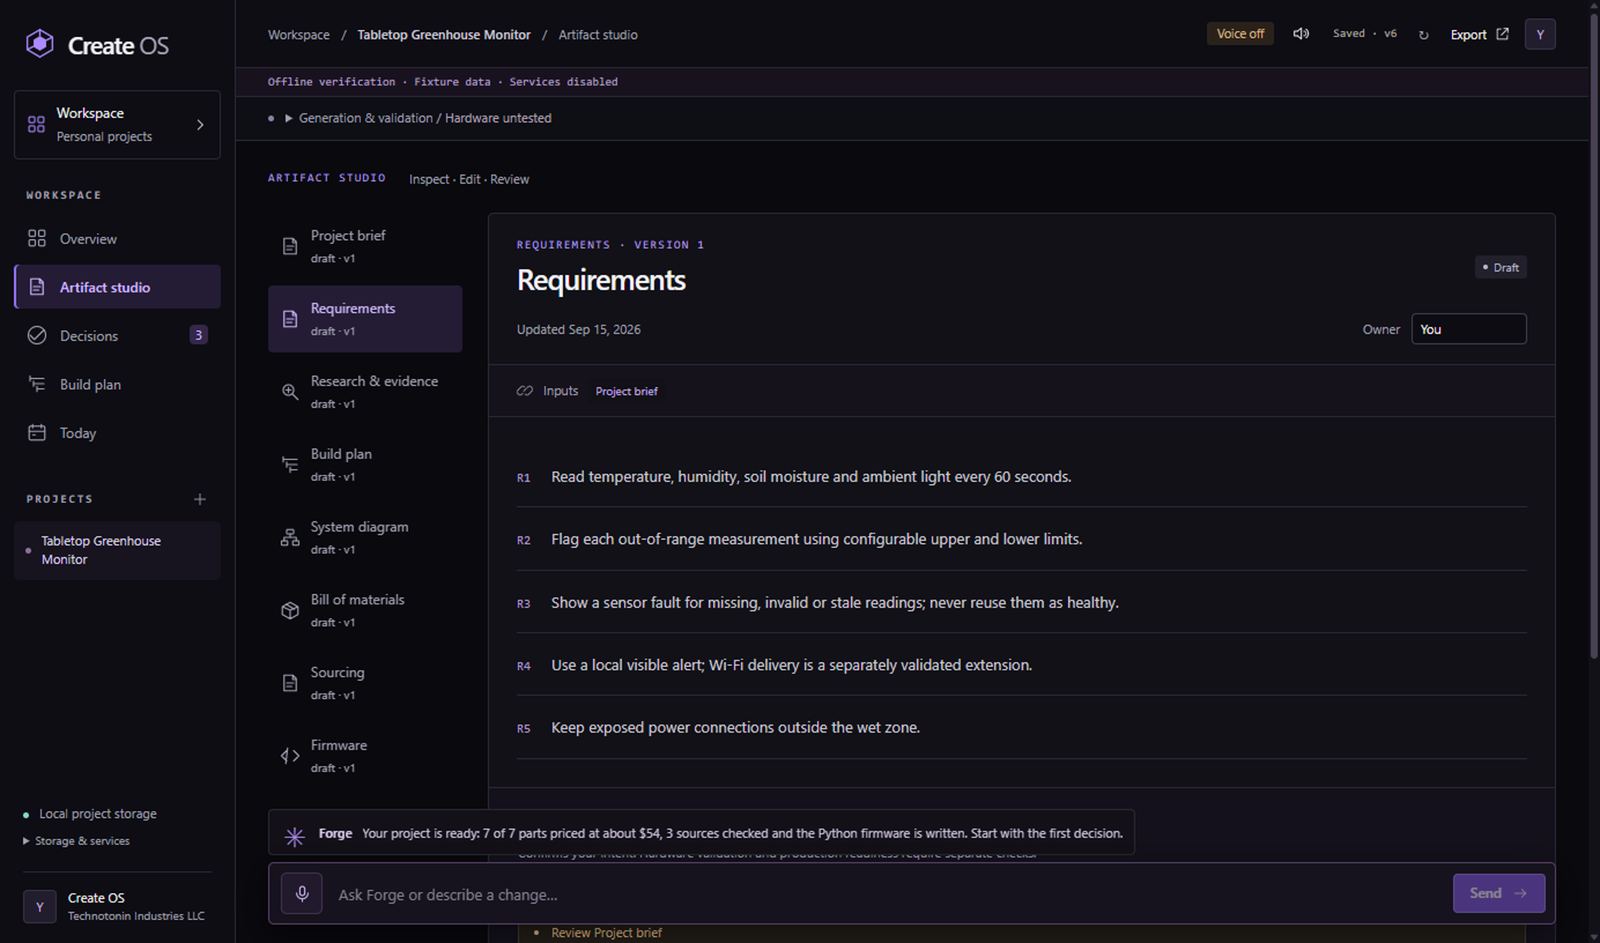Viewport: 1600px width, 943px height.
Task: Click the Export button
Action: 1479,34
